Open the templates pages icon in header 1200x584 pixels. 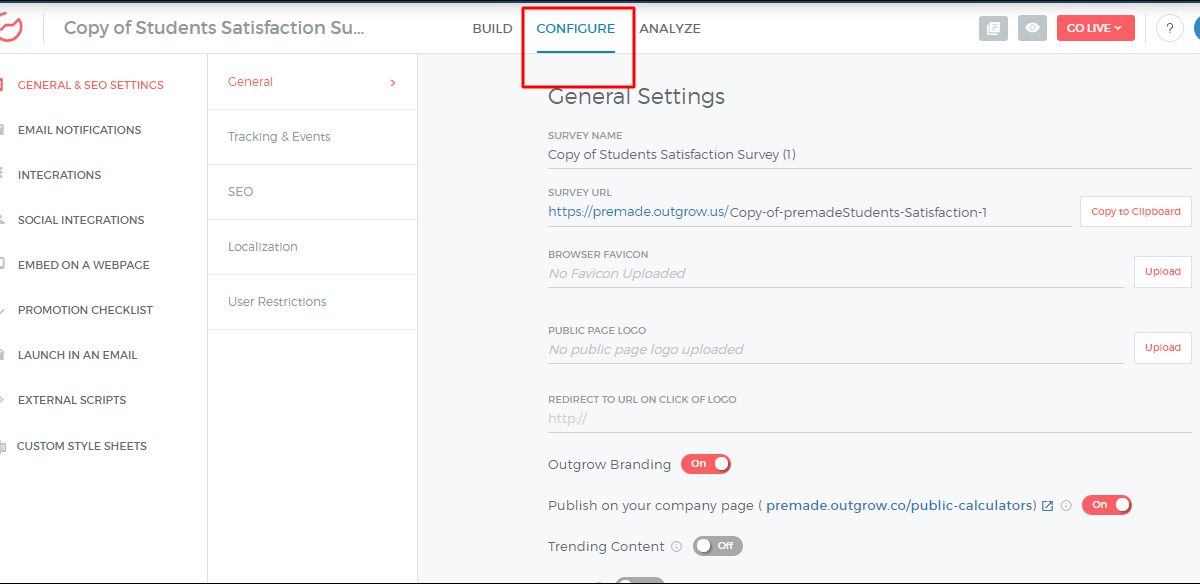point(992,28)
